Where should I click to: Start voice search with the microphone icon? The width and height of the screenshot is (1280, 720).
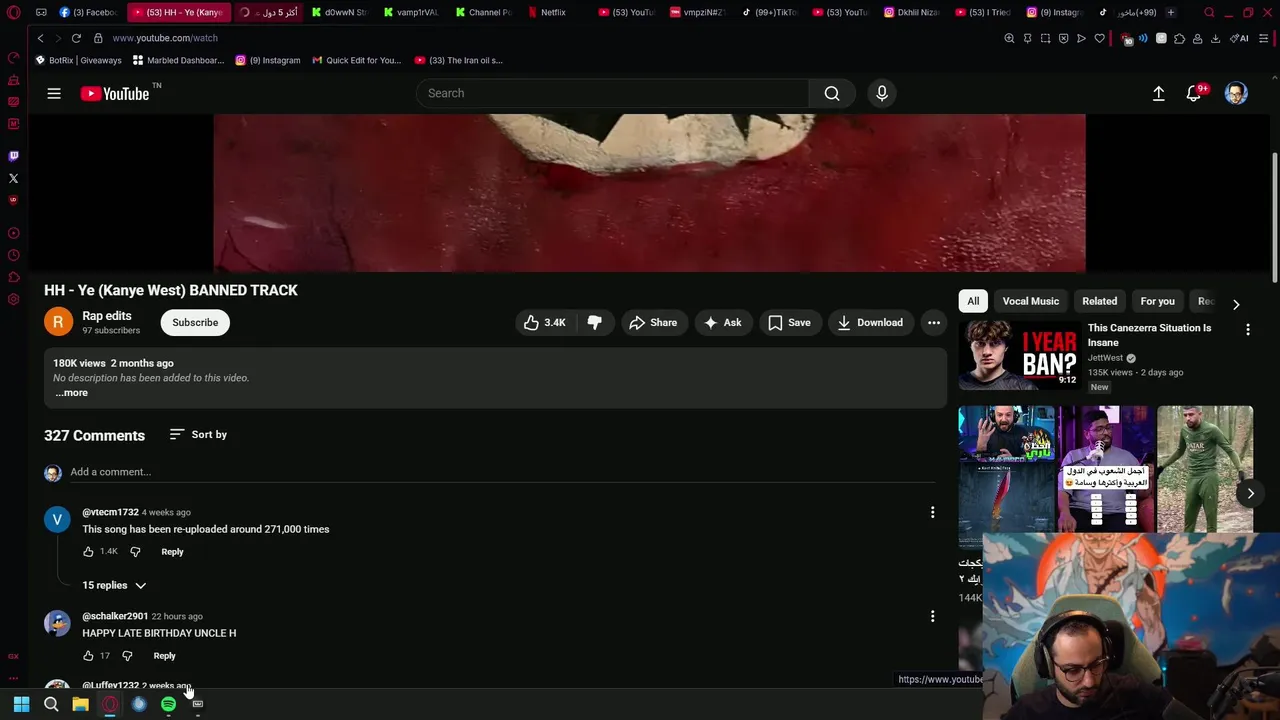coord(881,93)
